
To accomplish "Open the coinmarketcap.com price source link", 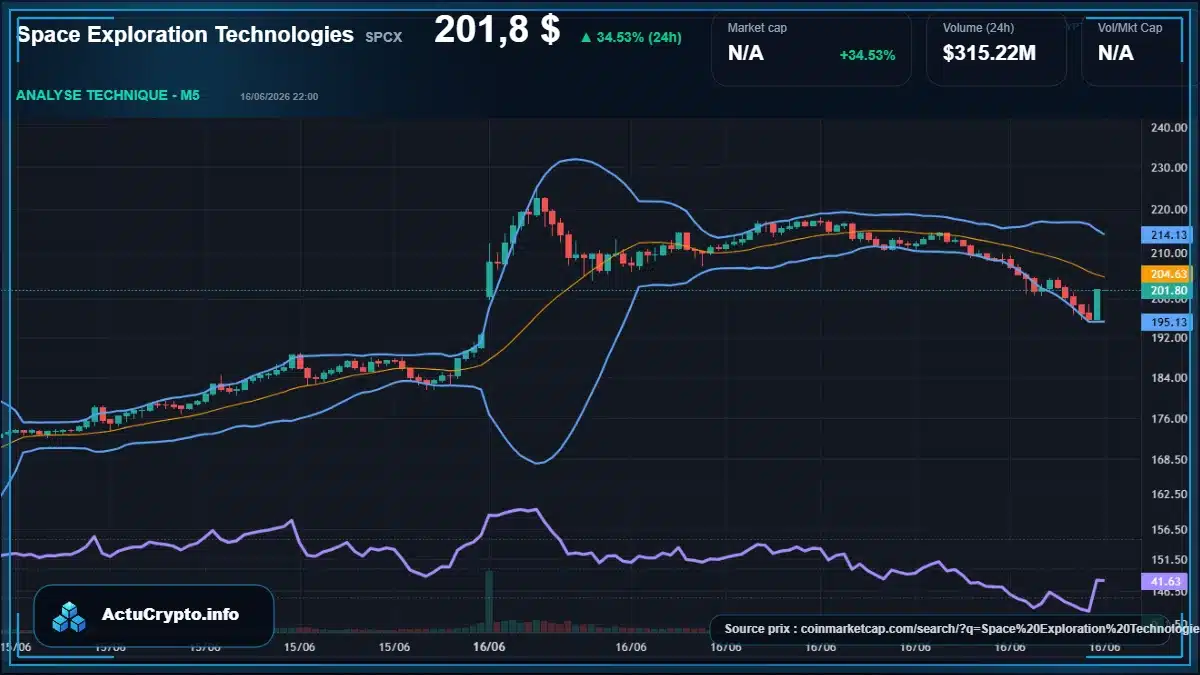I will (961, 629).
